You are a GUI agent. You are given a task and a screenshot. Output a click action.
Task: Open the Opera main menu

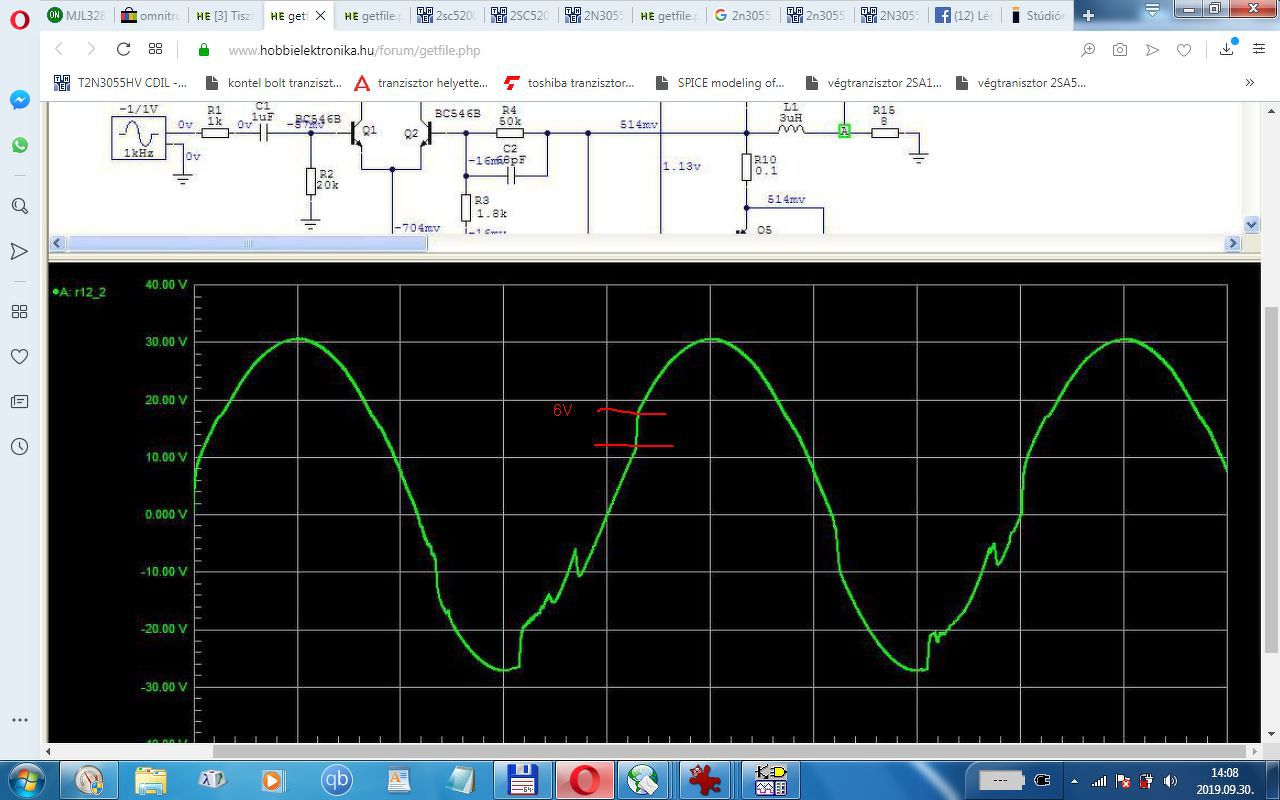tap(19, 20)
